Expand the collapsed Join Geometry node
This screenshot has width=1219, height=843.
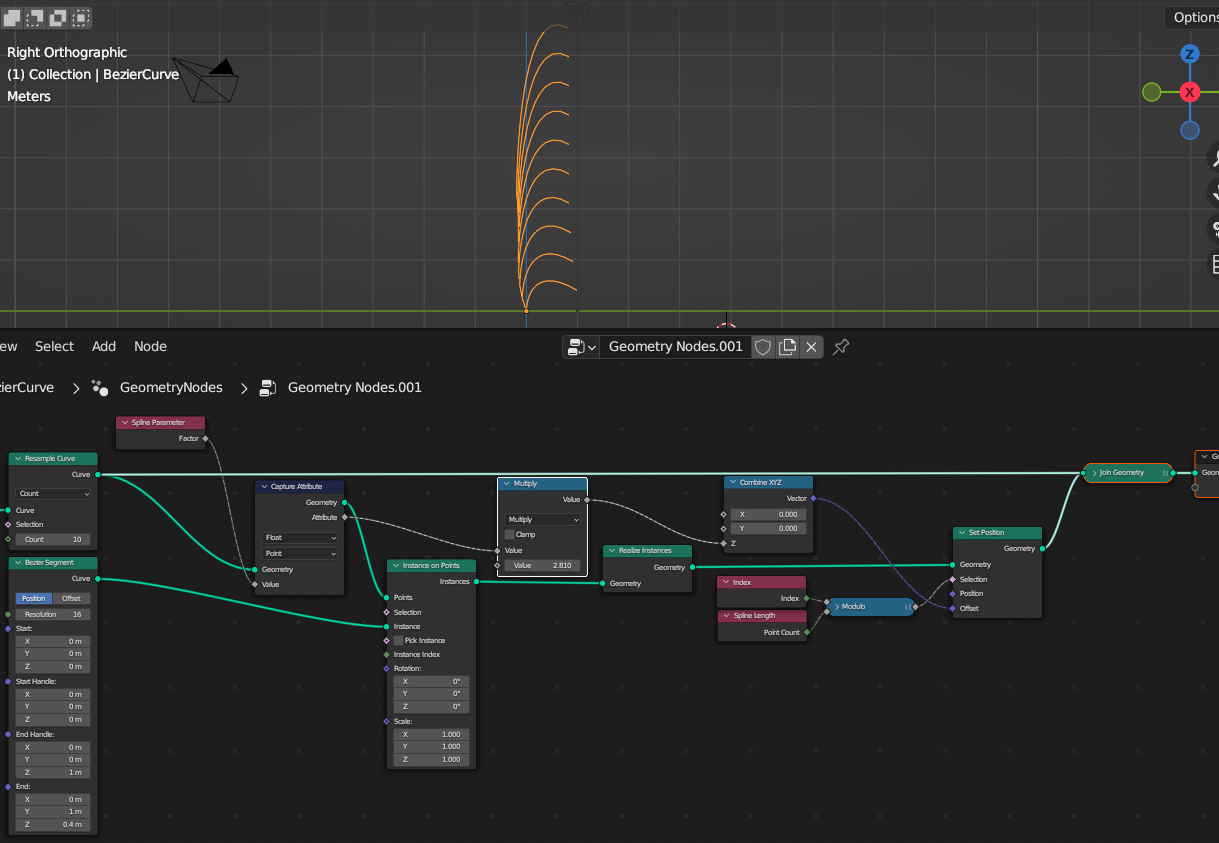[1094, 473]
